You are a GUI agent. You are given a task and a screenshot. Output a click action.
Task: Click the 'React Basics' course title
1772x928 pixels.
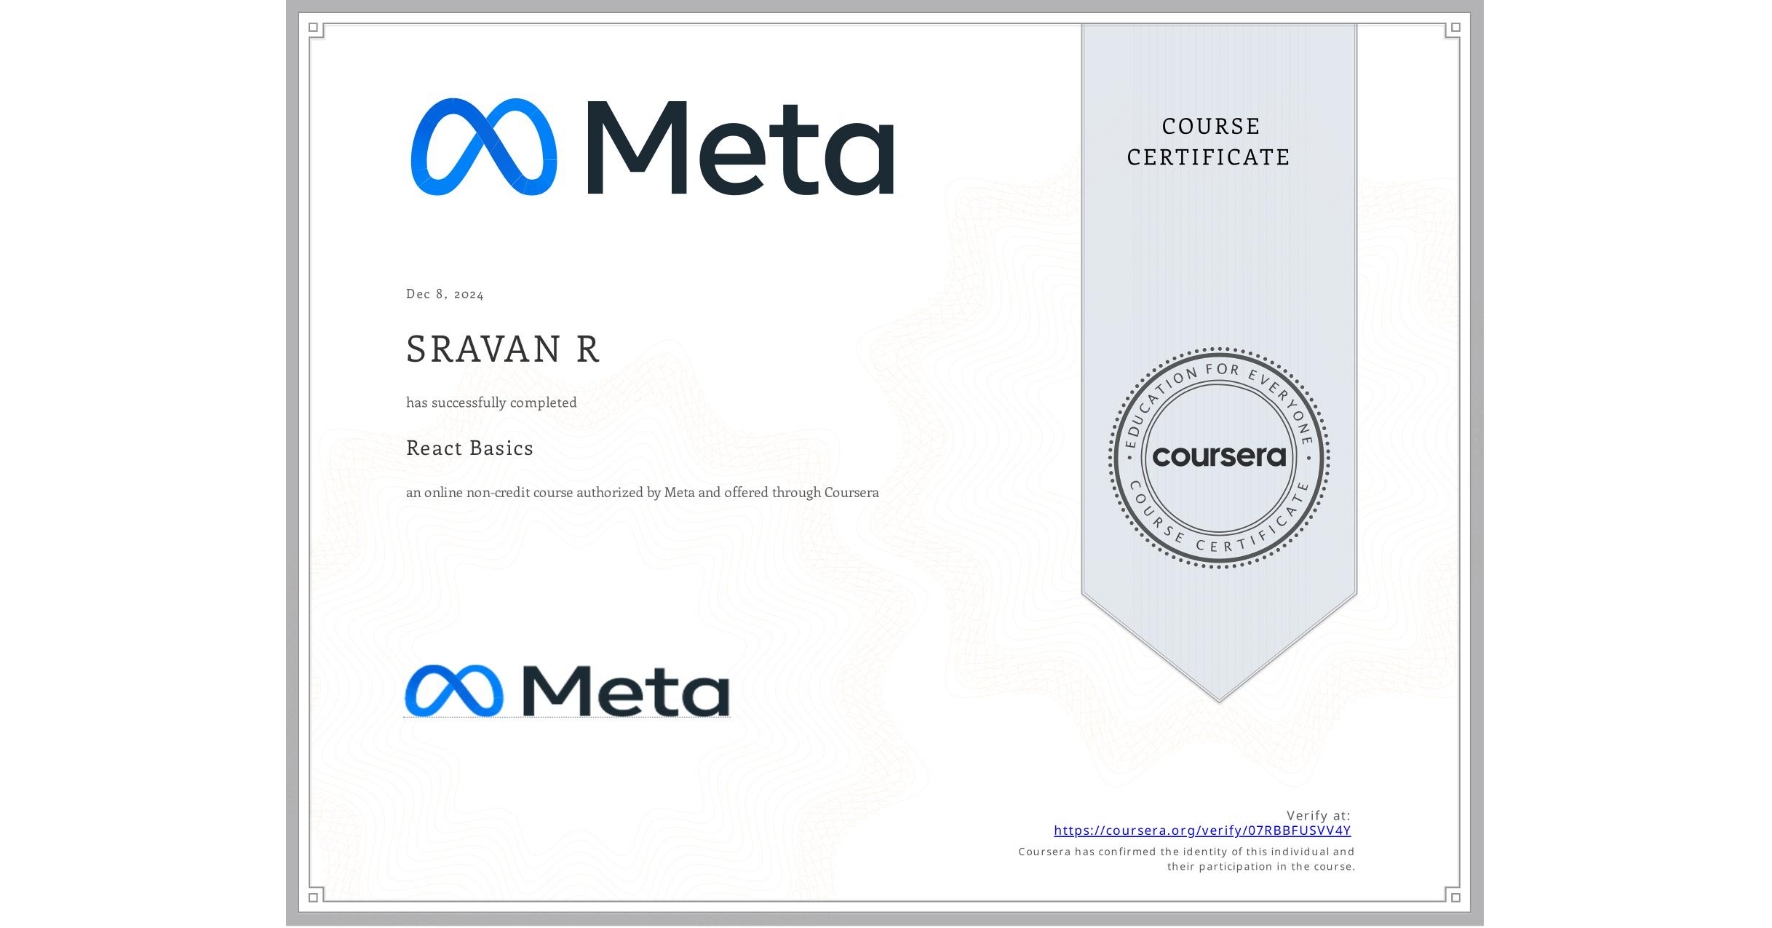coord(469,448)
